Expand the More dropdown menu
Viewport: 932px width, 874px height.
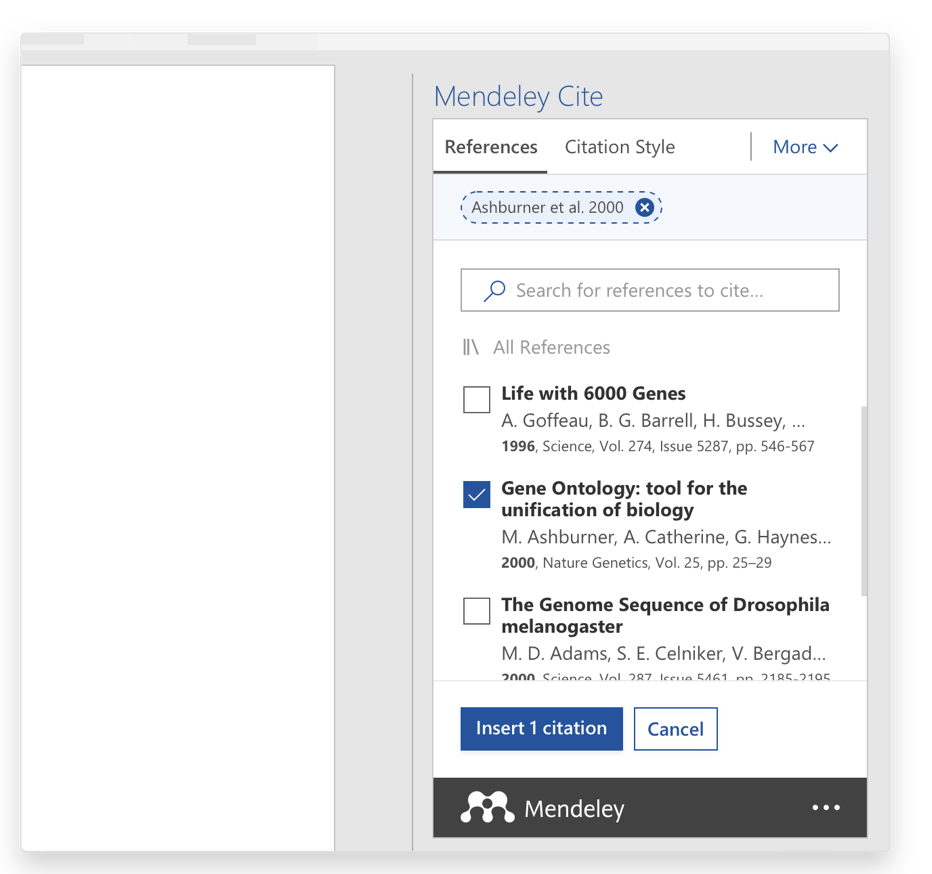click(805, 147)
